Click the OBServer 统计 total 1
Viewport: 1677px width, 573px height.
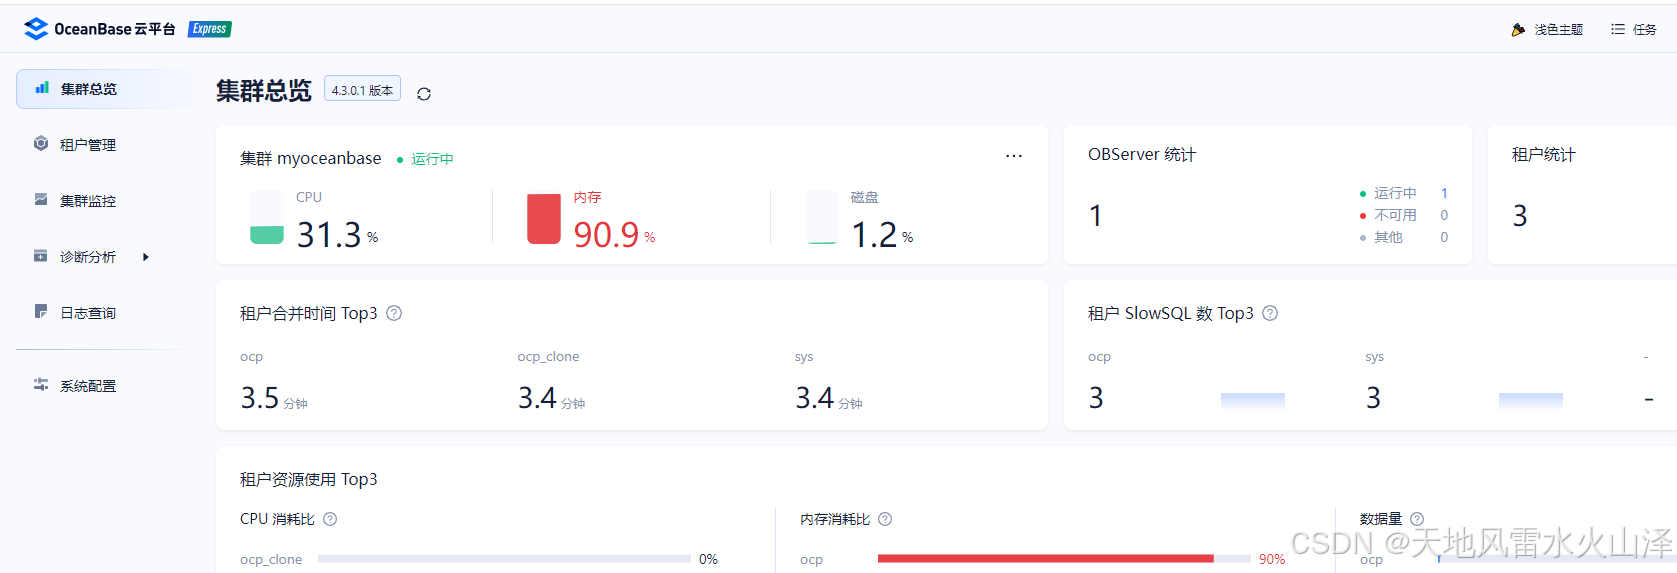[1096, 216]
